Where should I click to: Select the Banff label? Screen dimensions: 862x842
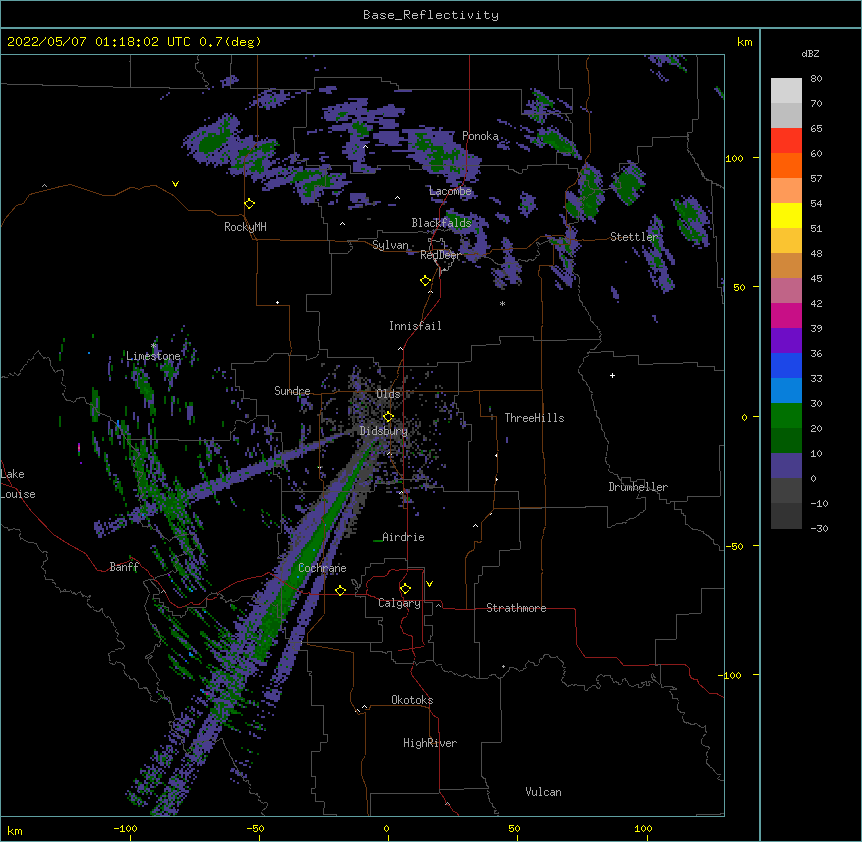124,567
